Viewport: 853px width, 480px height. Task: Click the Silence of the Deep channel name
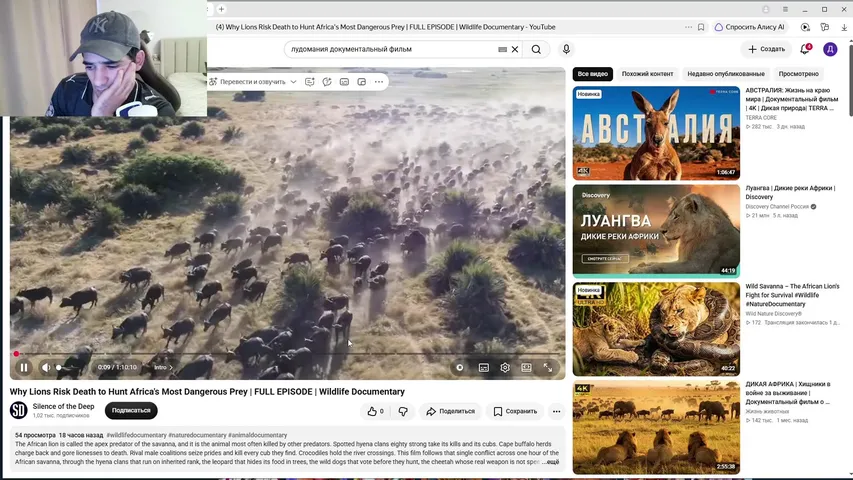tap(63, 406)
